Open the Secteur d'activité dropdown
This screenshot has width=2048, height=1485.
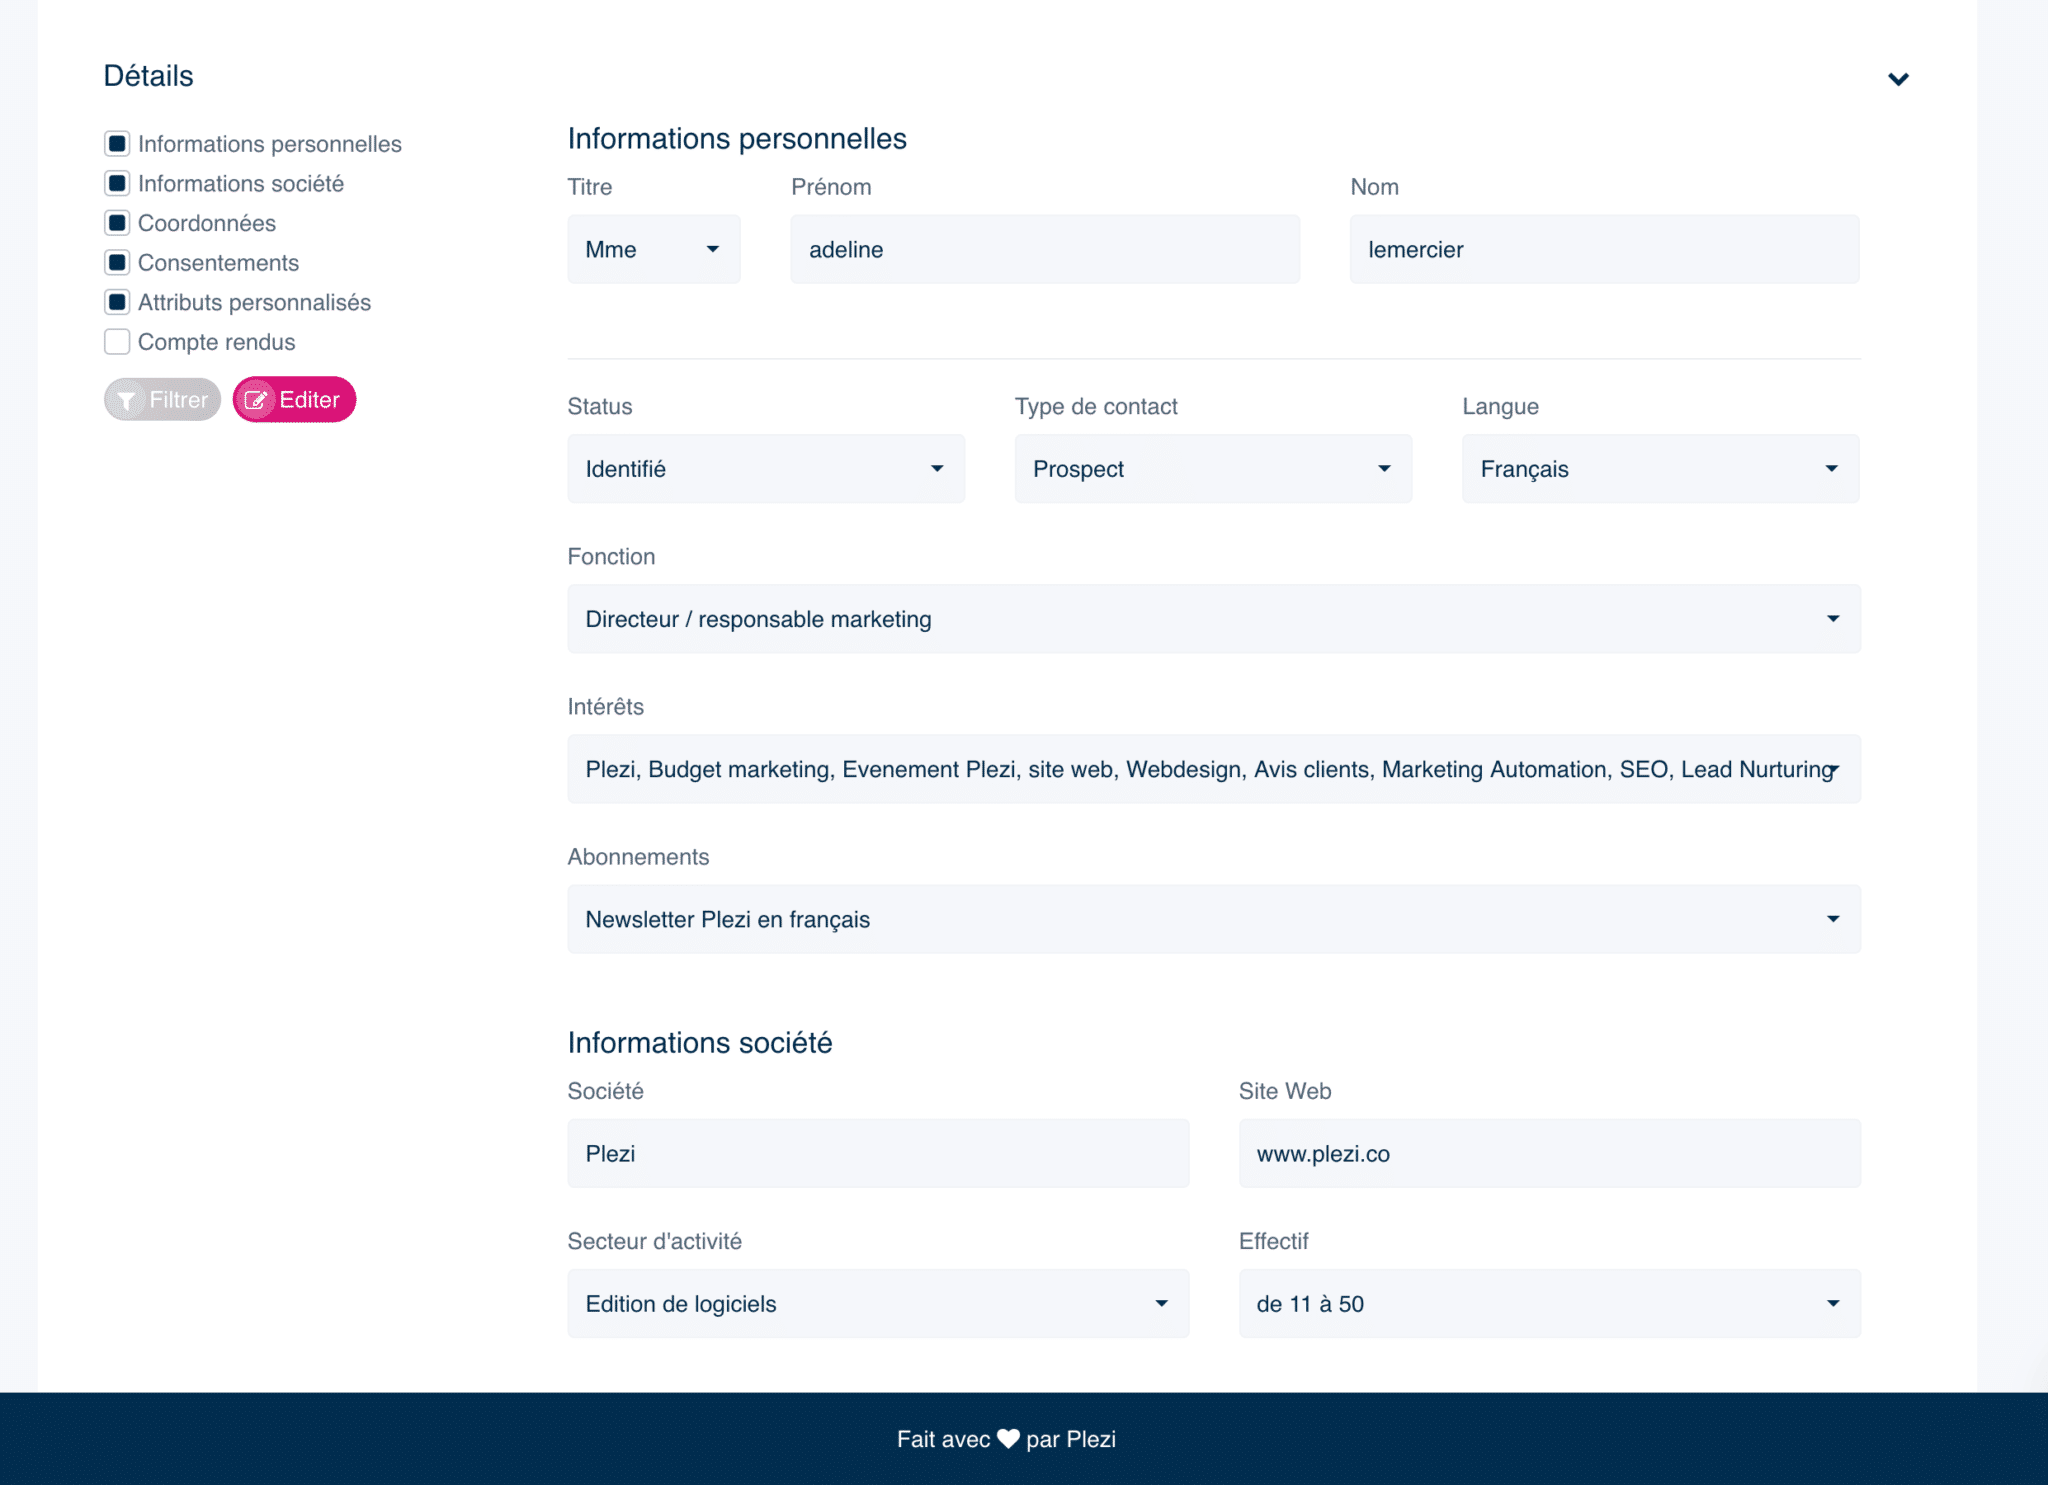coord(878,1303)
